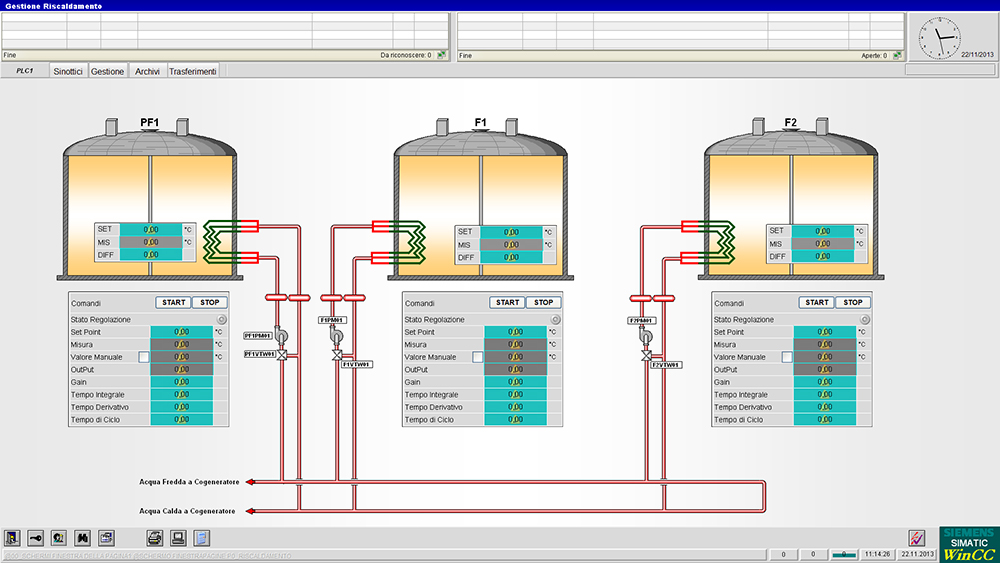Screen dimensions: 1000x563
Task: Click the F1 valve symbol F1VTW01
Action: pyautogui.click(x=337, y=355)
